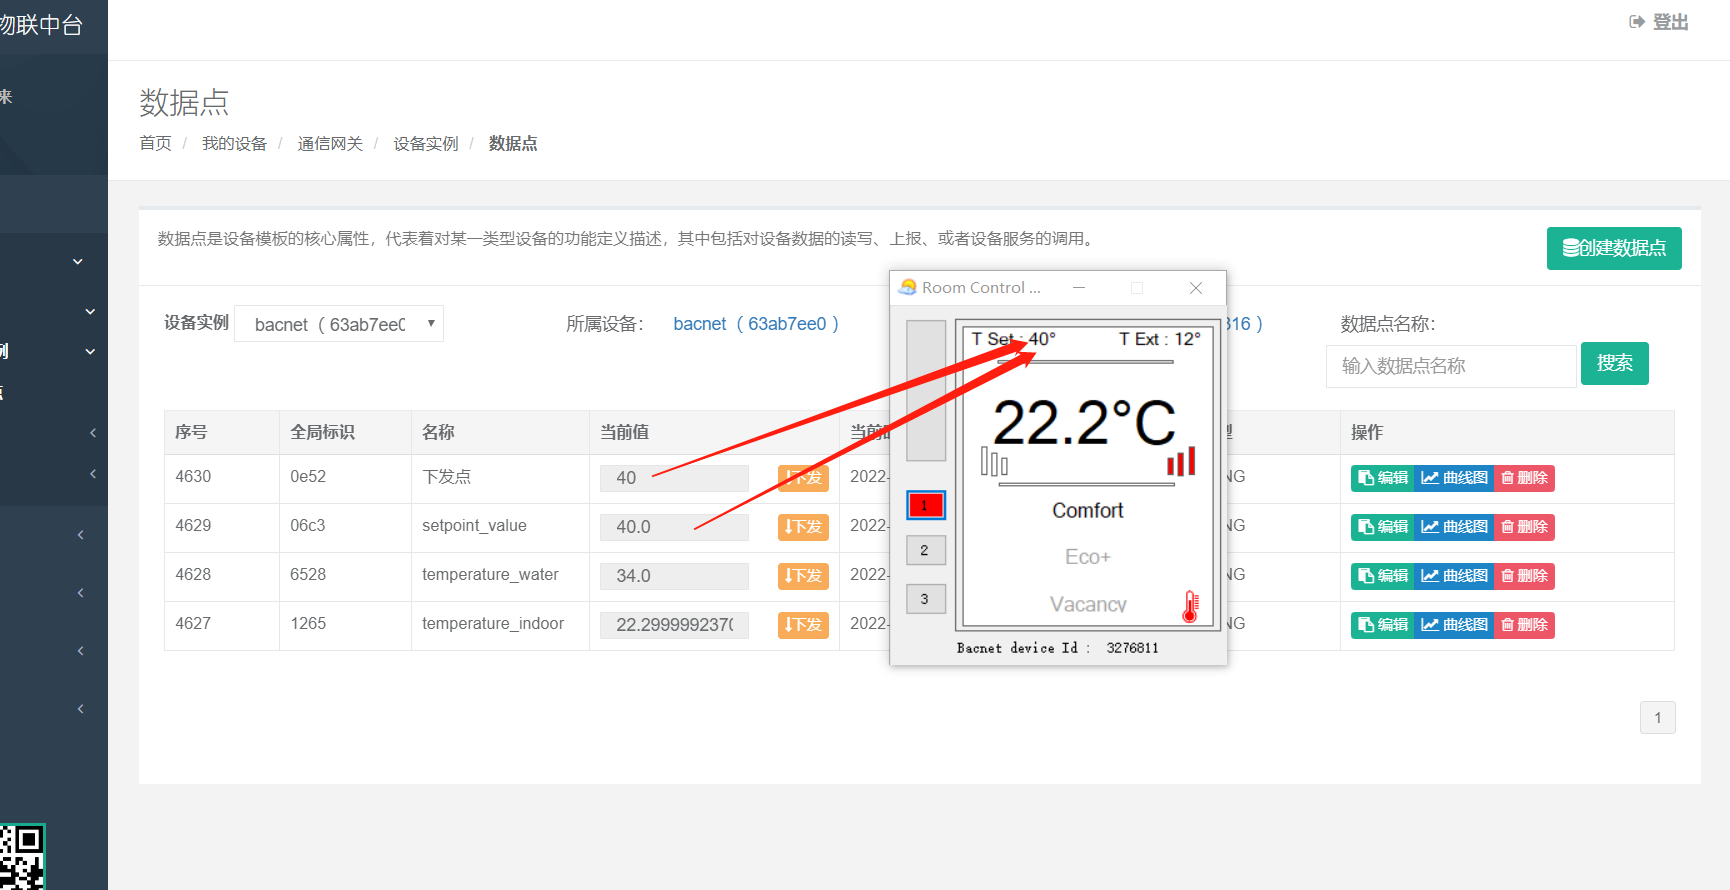
Task: Click 下发 send button for setpoint_value
Action: pyautogui.click(x=803, y=527)
